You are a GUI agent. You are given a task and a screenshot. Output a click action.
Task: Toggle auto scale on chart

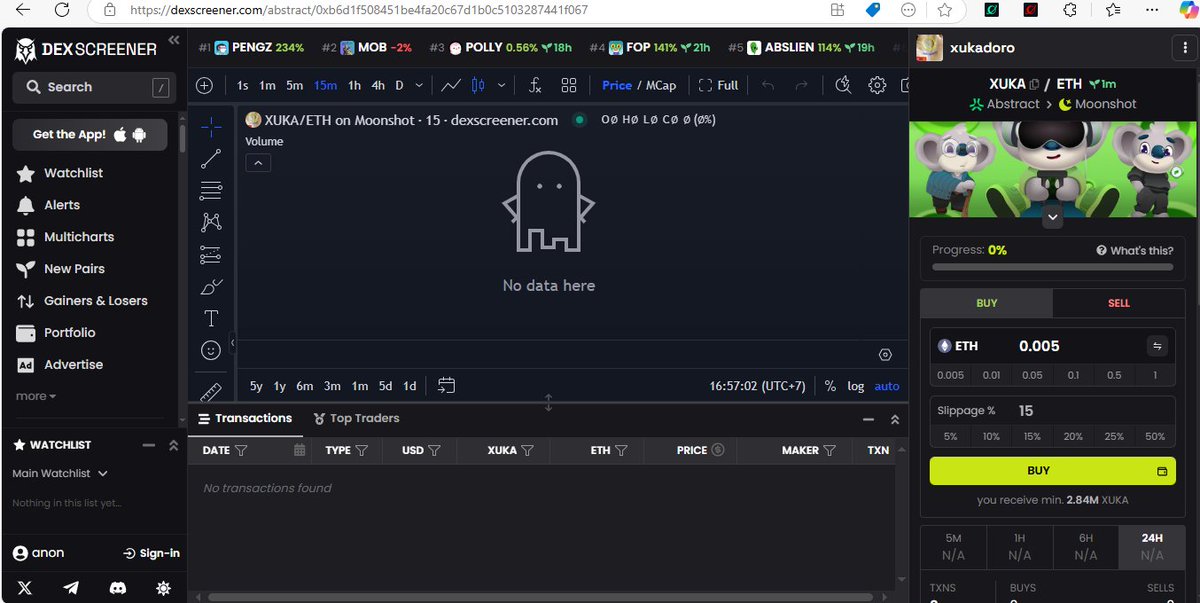point(887,386)
